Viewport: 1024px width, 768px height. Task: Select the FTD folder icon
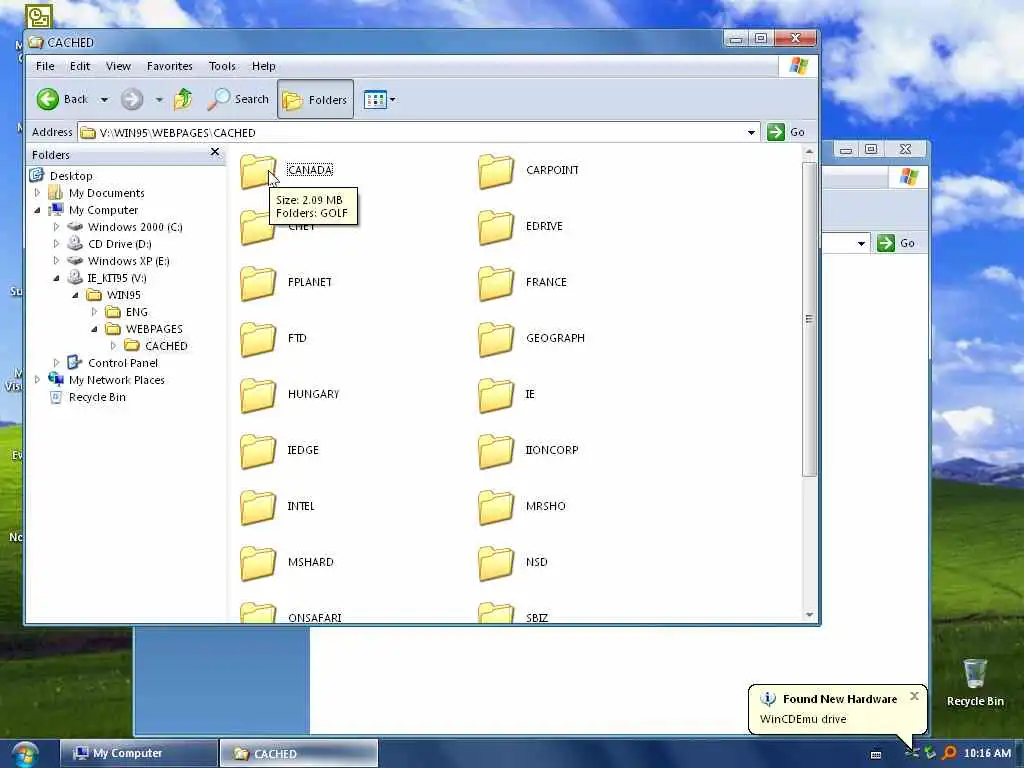[x=258, y=339]
